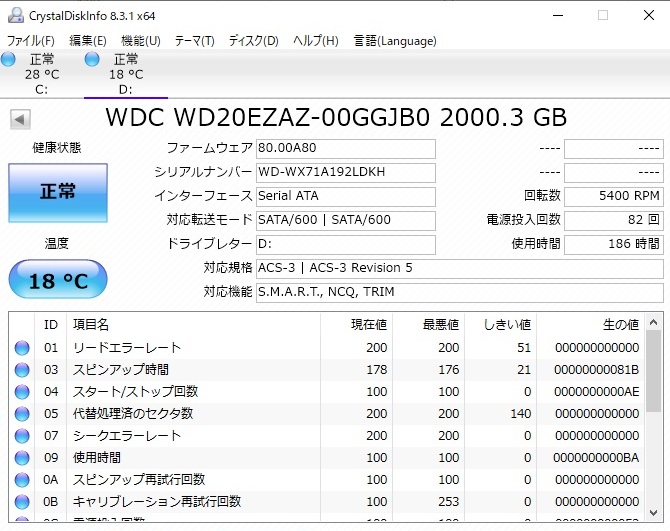Click the しきい値 column header
Screen dimensions: 670x531
500,325
